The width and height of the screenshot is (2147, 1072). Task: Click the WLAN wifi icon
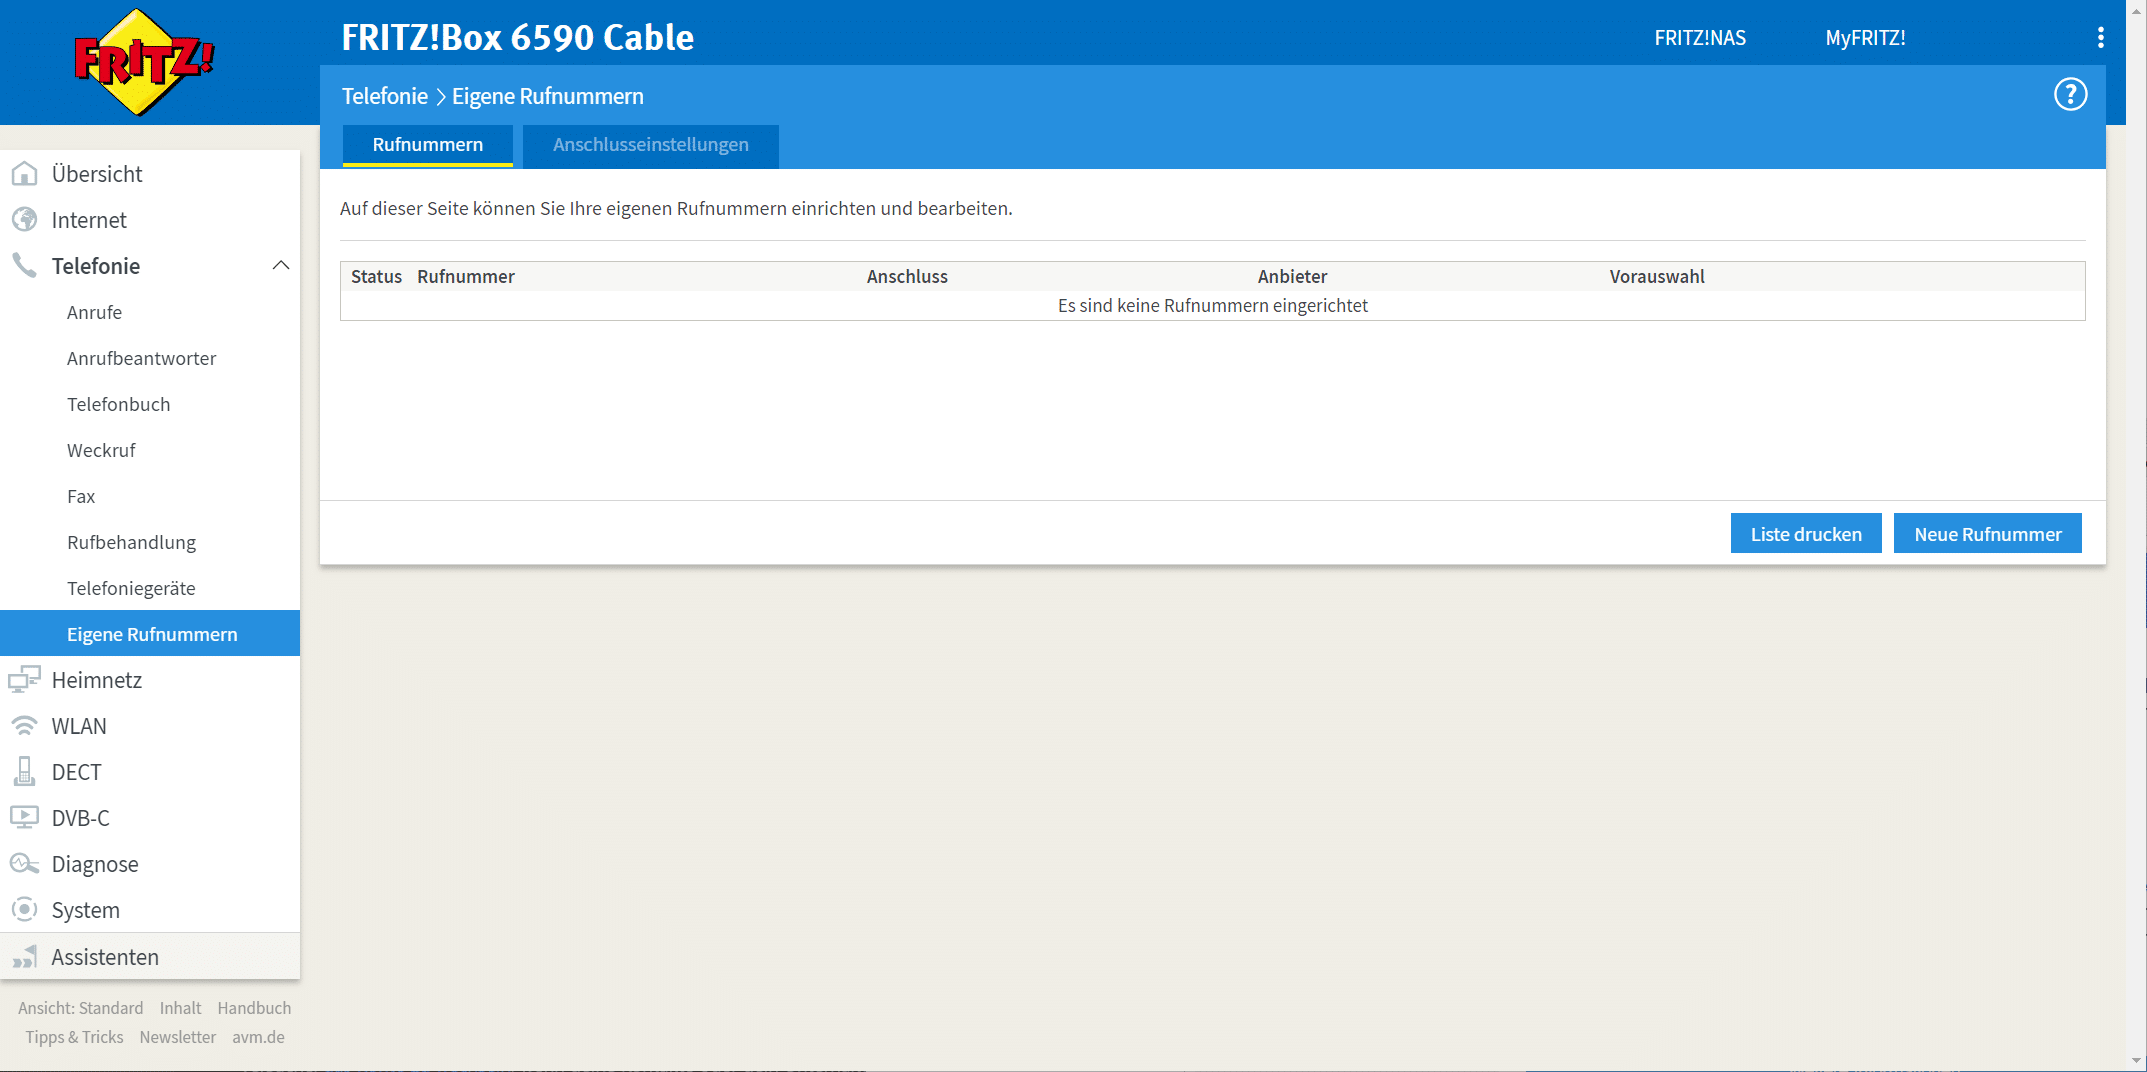point(24,726)
